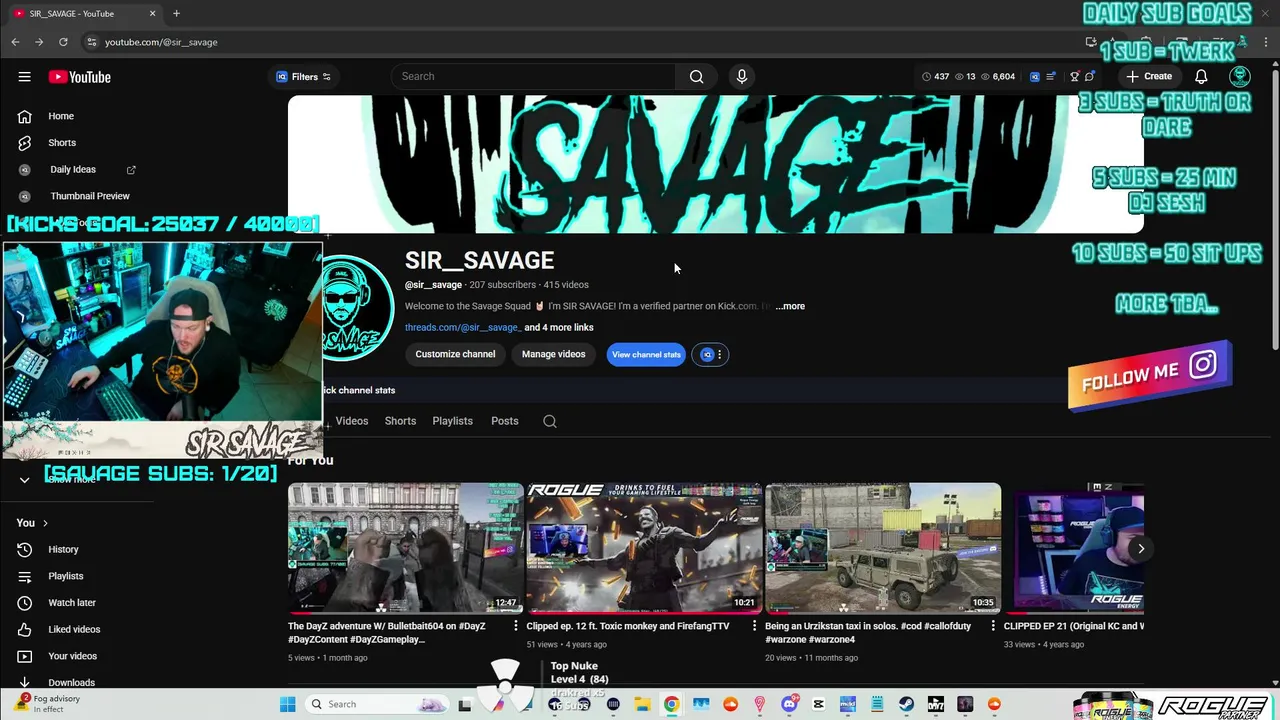Click Manage videos
The image size is (1280, 720).
tap(553, 354)
